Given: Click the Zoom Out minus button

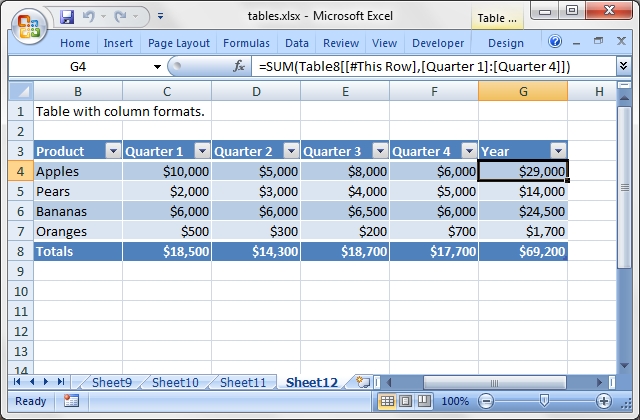Looking at the screenshot, I should 486,401.
